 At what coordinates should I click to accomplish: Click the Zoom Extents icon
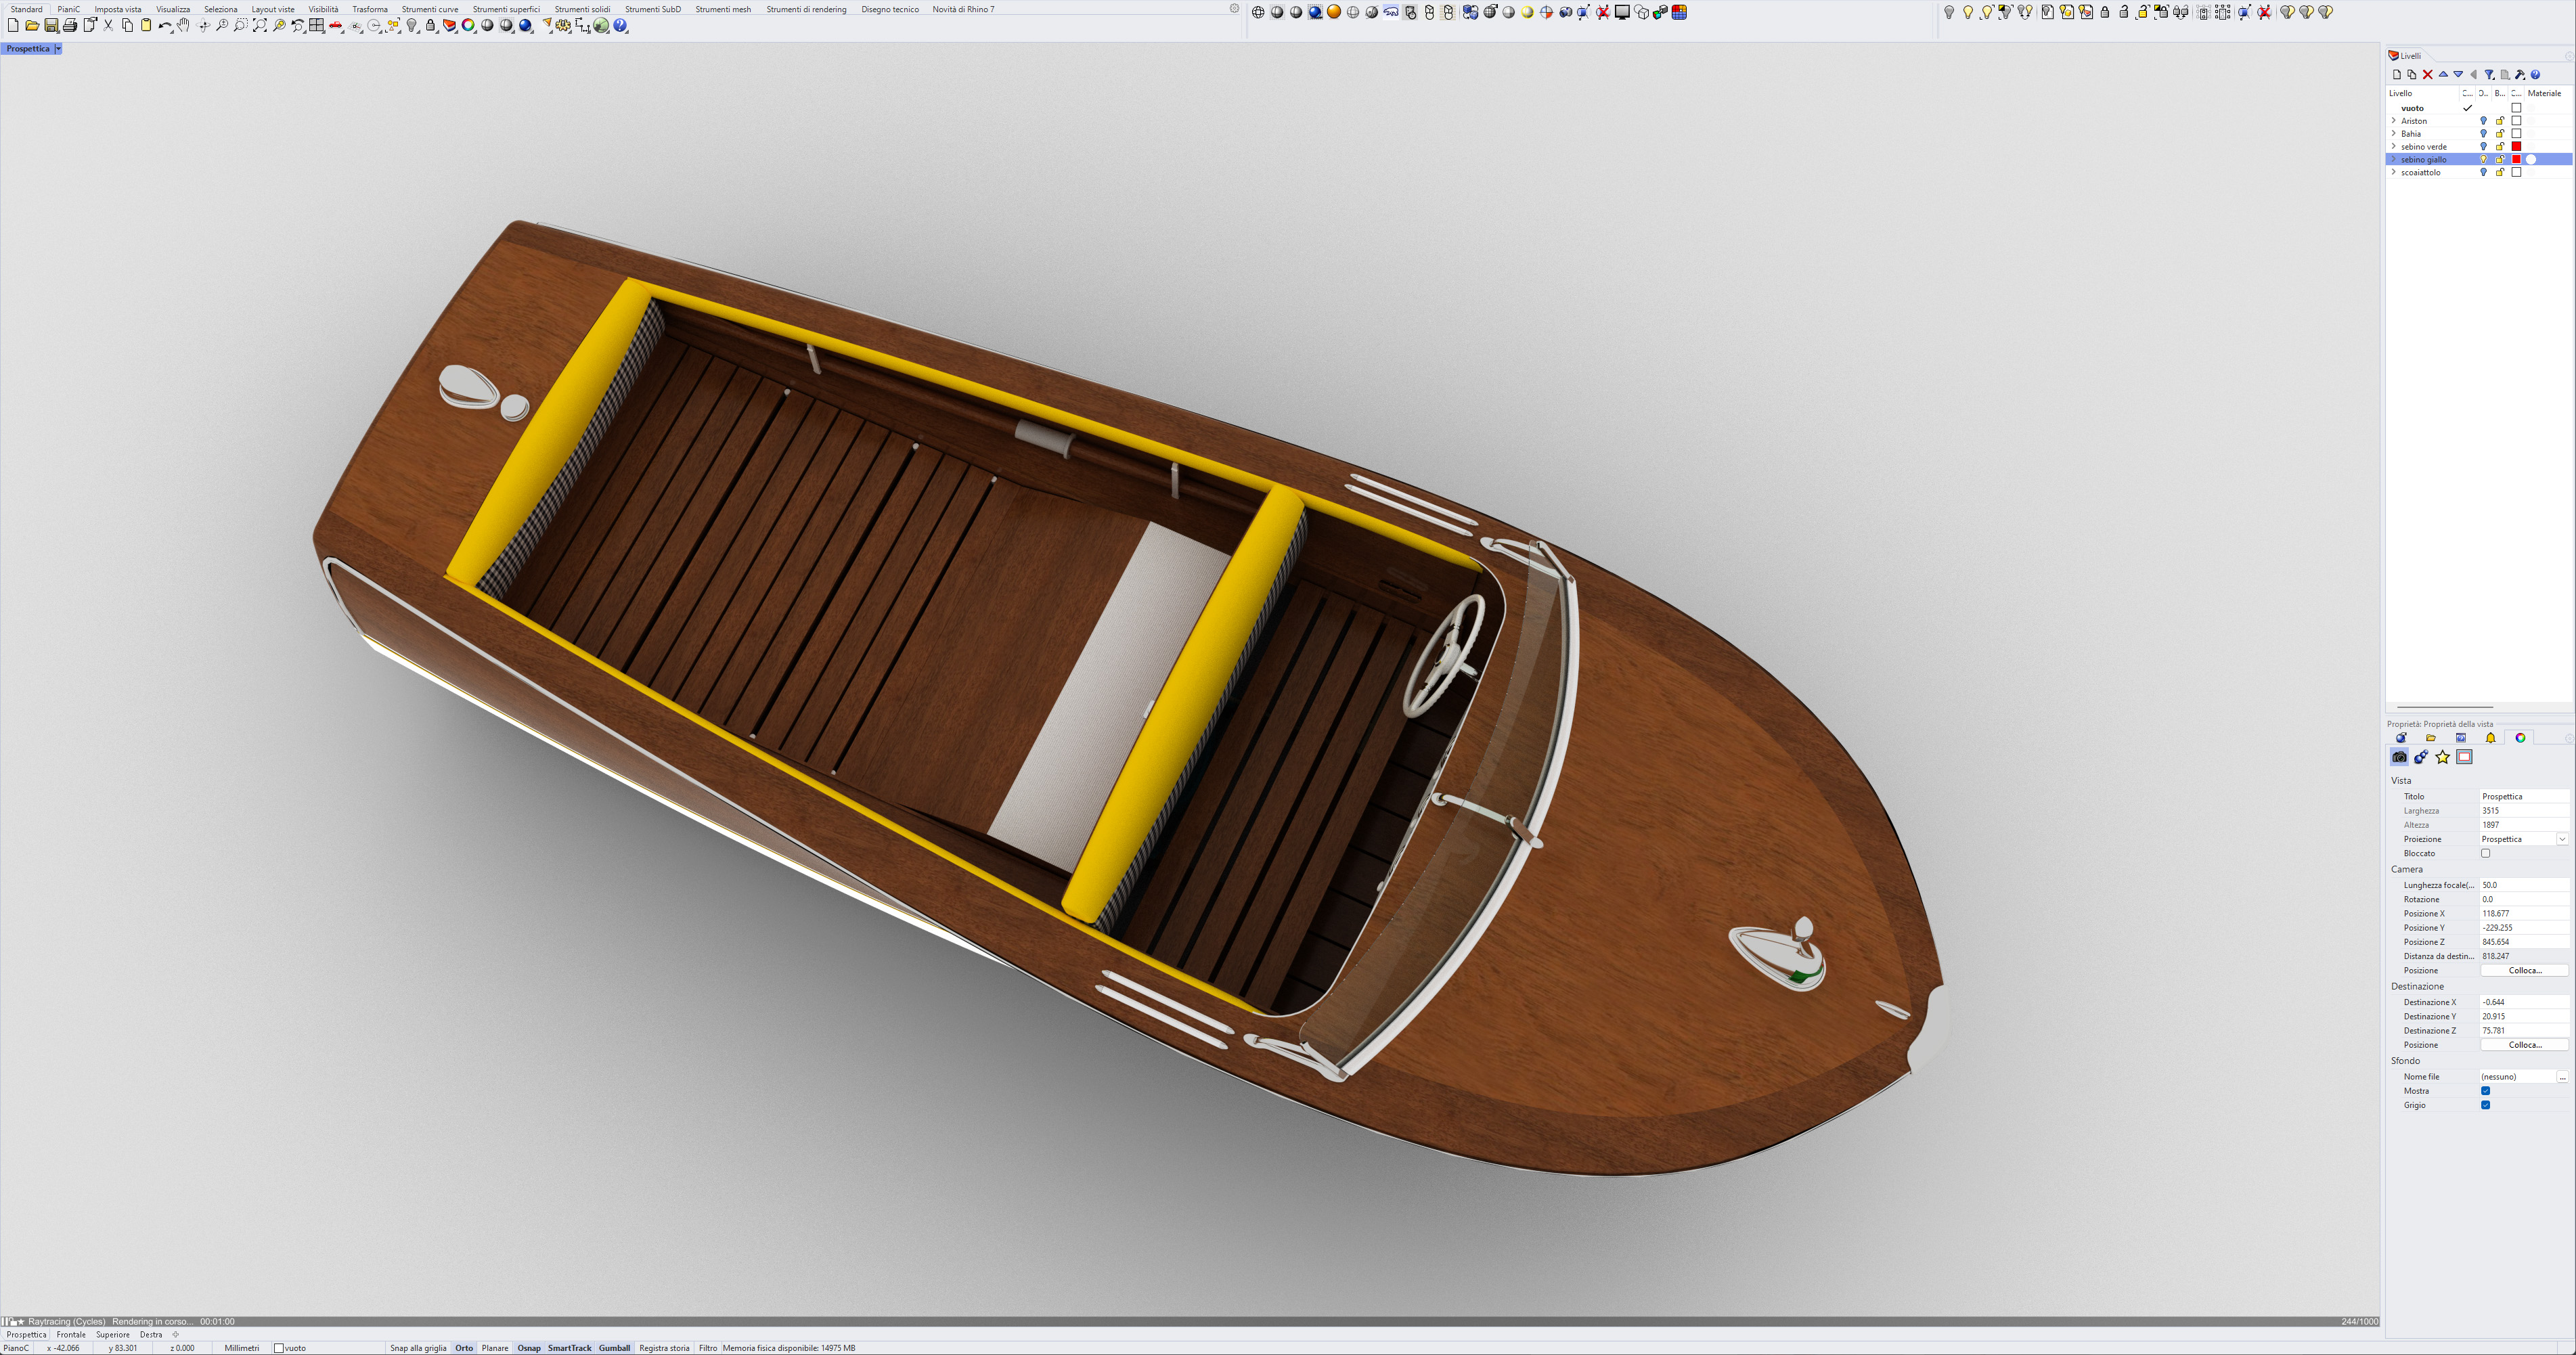coord(259,26)
